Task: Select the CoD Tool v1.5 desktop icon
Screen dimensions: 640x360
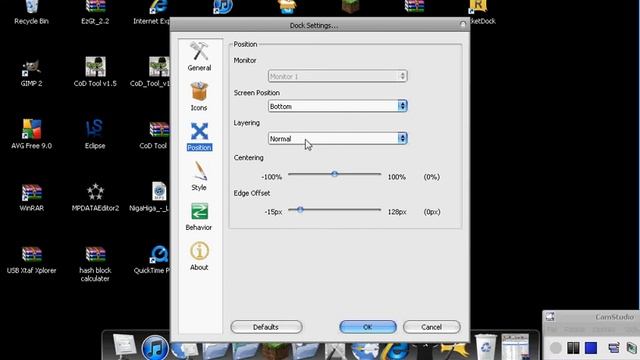Action: click(95, 72)
